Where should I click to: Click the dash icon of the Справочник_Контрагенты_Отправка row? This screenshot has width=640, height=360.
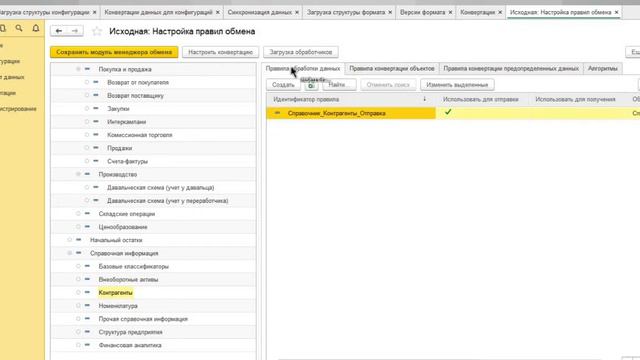278,113
